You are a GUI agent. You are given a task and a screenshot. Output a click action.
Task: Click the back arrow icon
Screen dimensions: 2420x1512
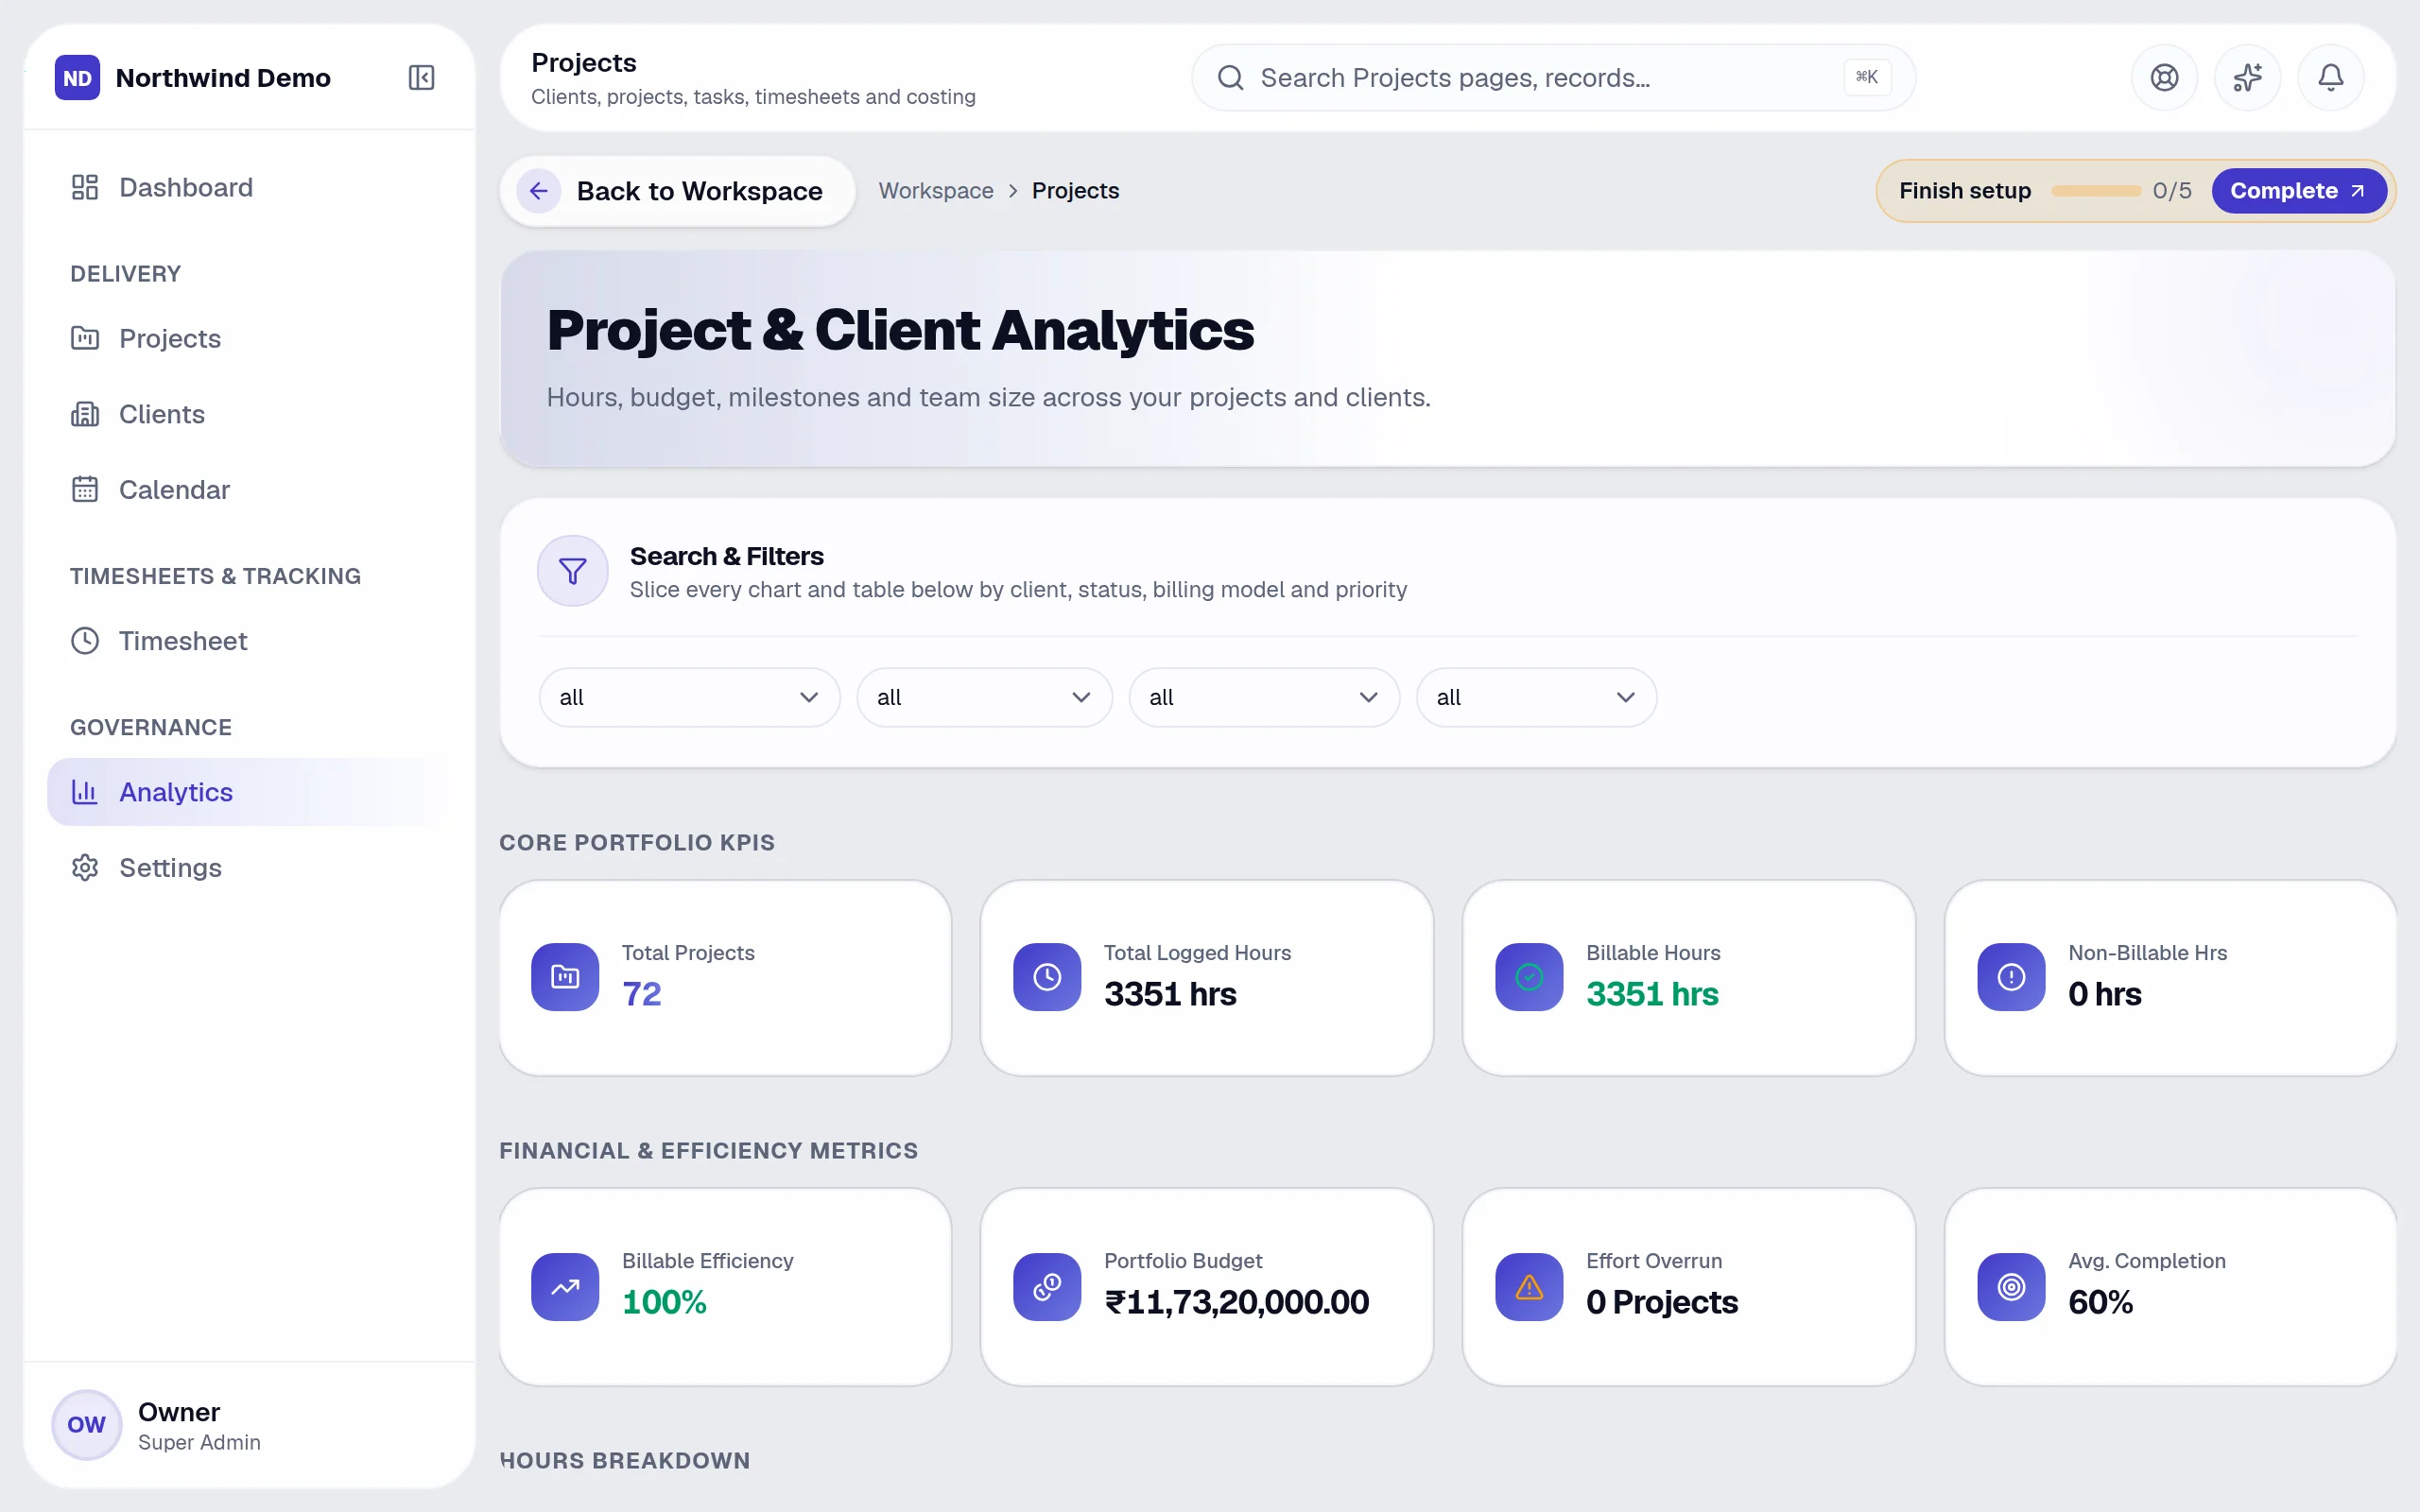(x=538, y=191)
